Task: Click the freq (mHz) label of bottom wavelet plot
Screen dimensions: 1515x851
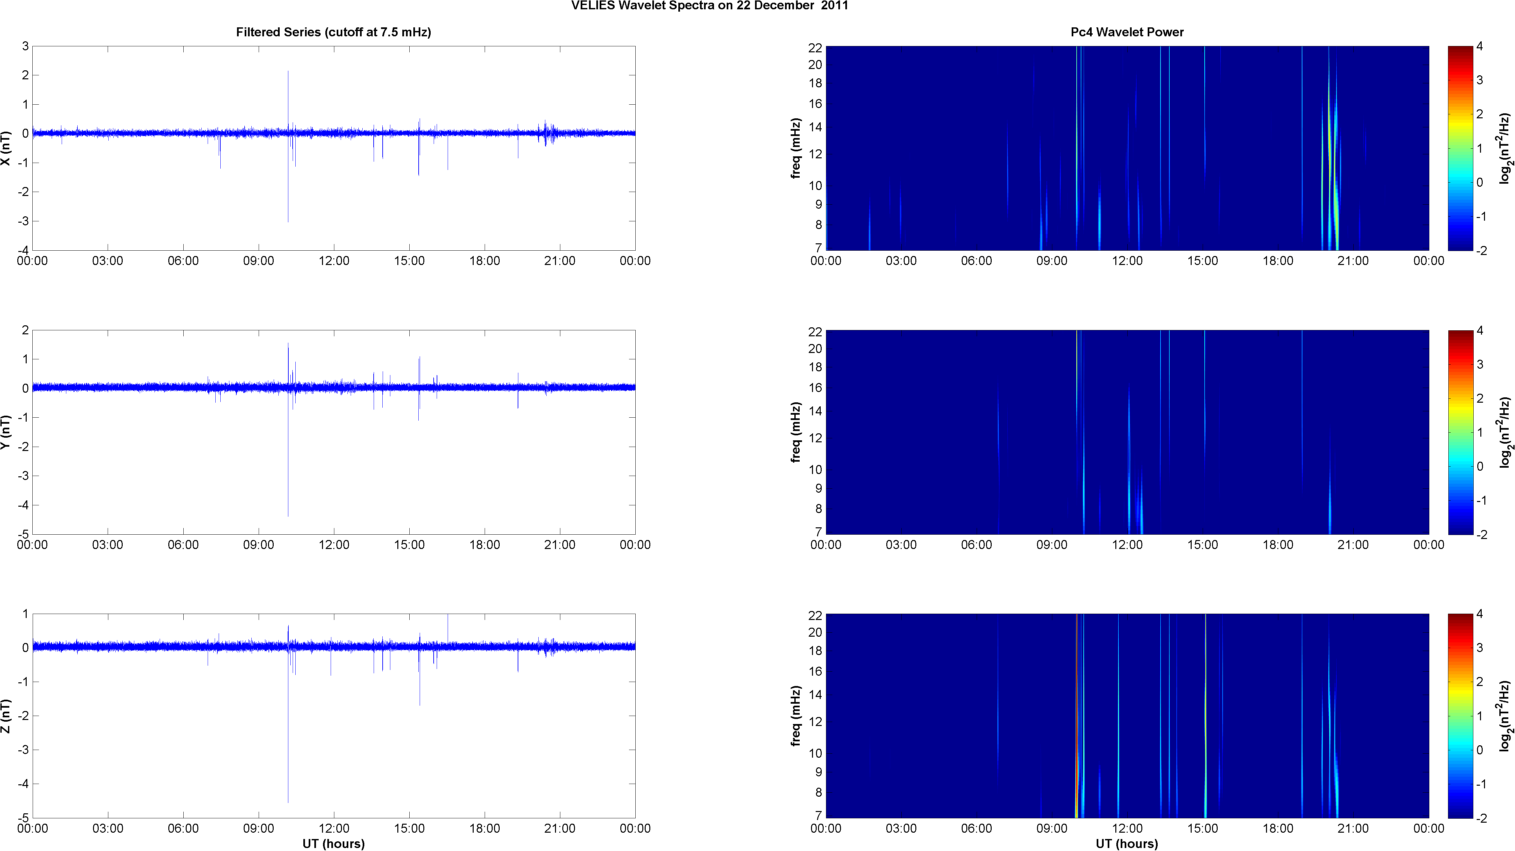Action: 796,716
